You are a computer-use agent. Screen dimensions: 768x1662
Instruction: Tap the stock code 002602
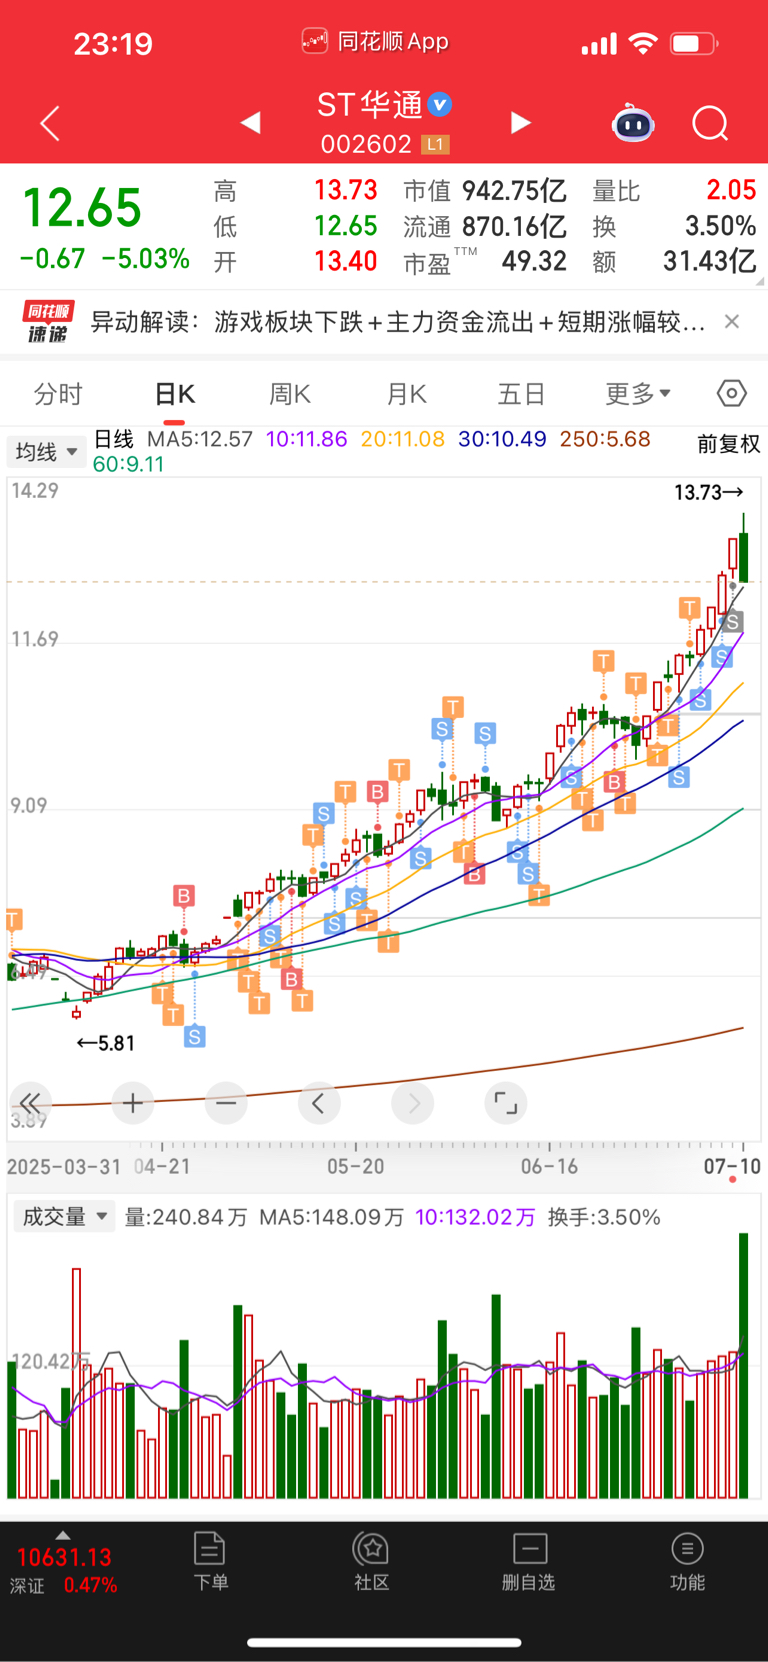[366, 145]
